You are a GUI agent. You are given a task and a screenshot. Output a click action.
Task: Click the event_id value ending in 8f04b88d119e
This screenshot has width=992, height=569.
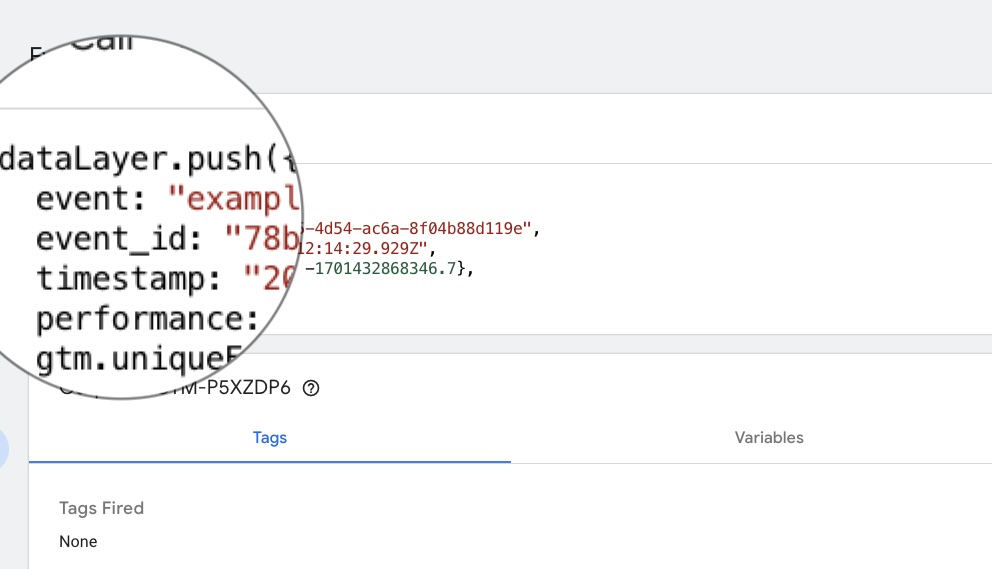420,229
